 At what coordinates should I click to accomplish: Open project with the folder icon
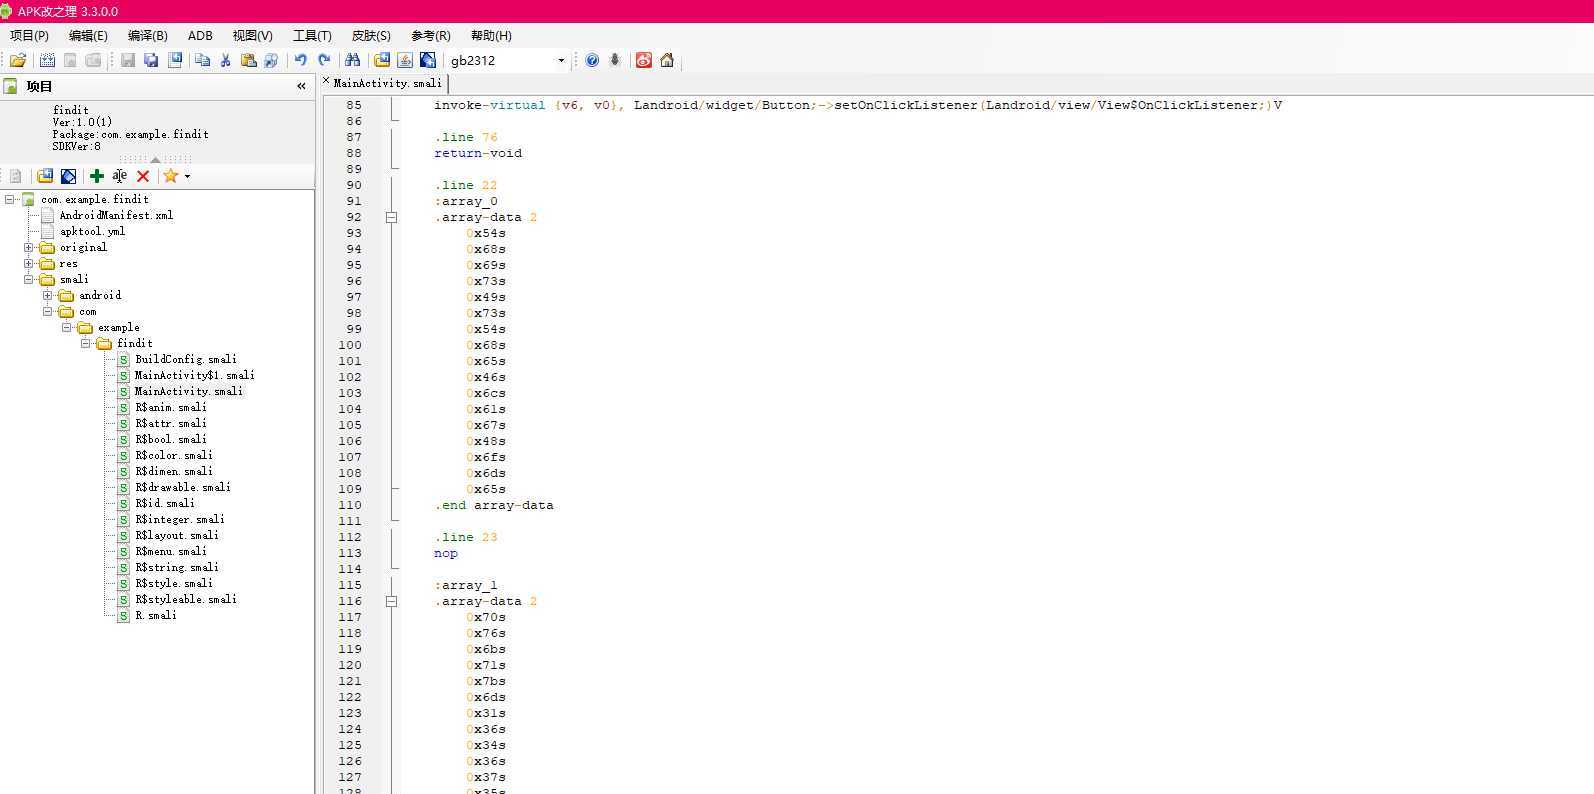[x=18, y=60]
